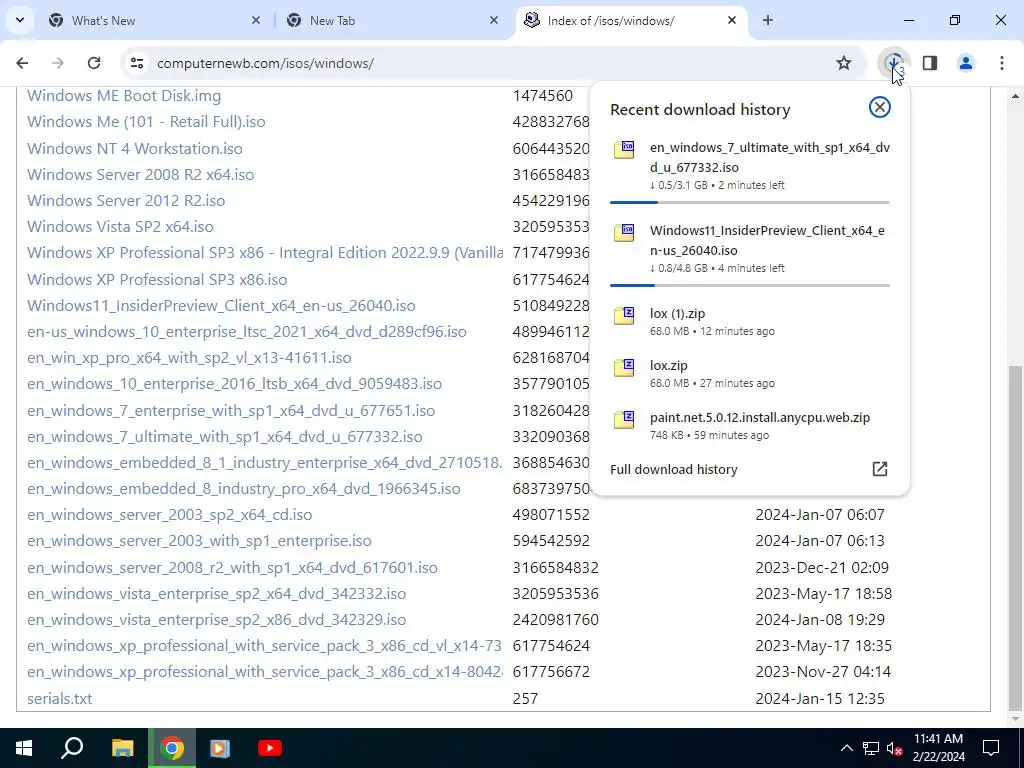Open the media player taskbar icon
The height and width of the screenshot is (768, 1024).
point(220,748)
